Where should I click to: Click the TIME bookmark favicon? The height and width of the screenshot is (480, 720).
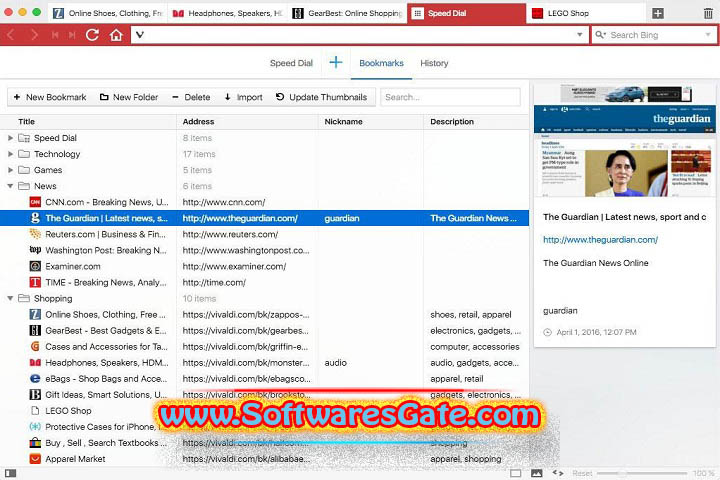(35, 282)
